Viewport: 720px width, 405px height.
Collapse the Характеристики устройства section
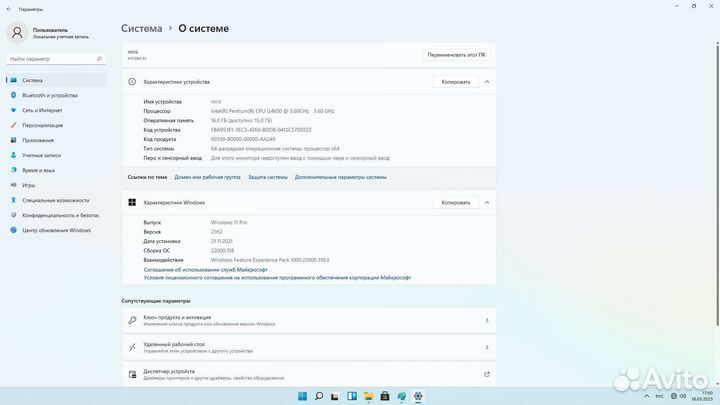(x=487, y=82)
